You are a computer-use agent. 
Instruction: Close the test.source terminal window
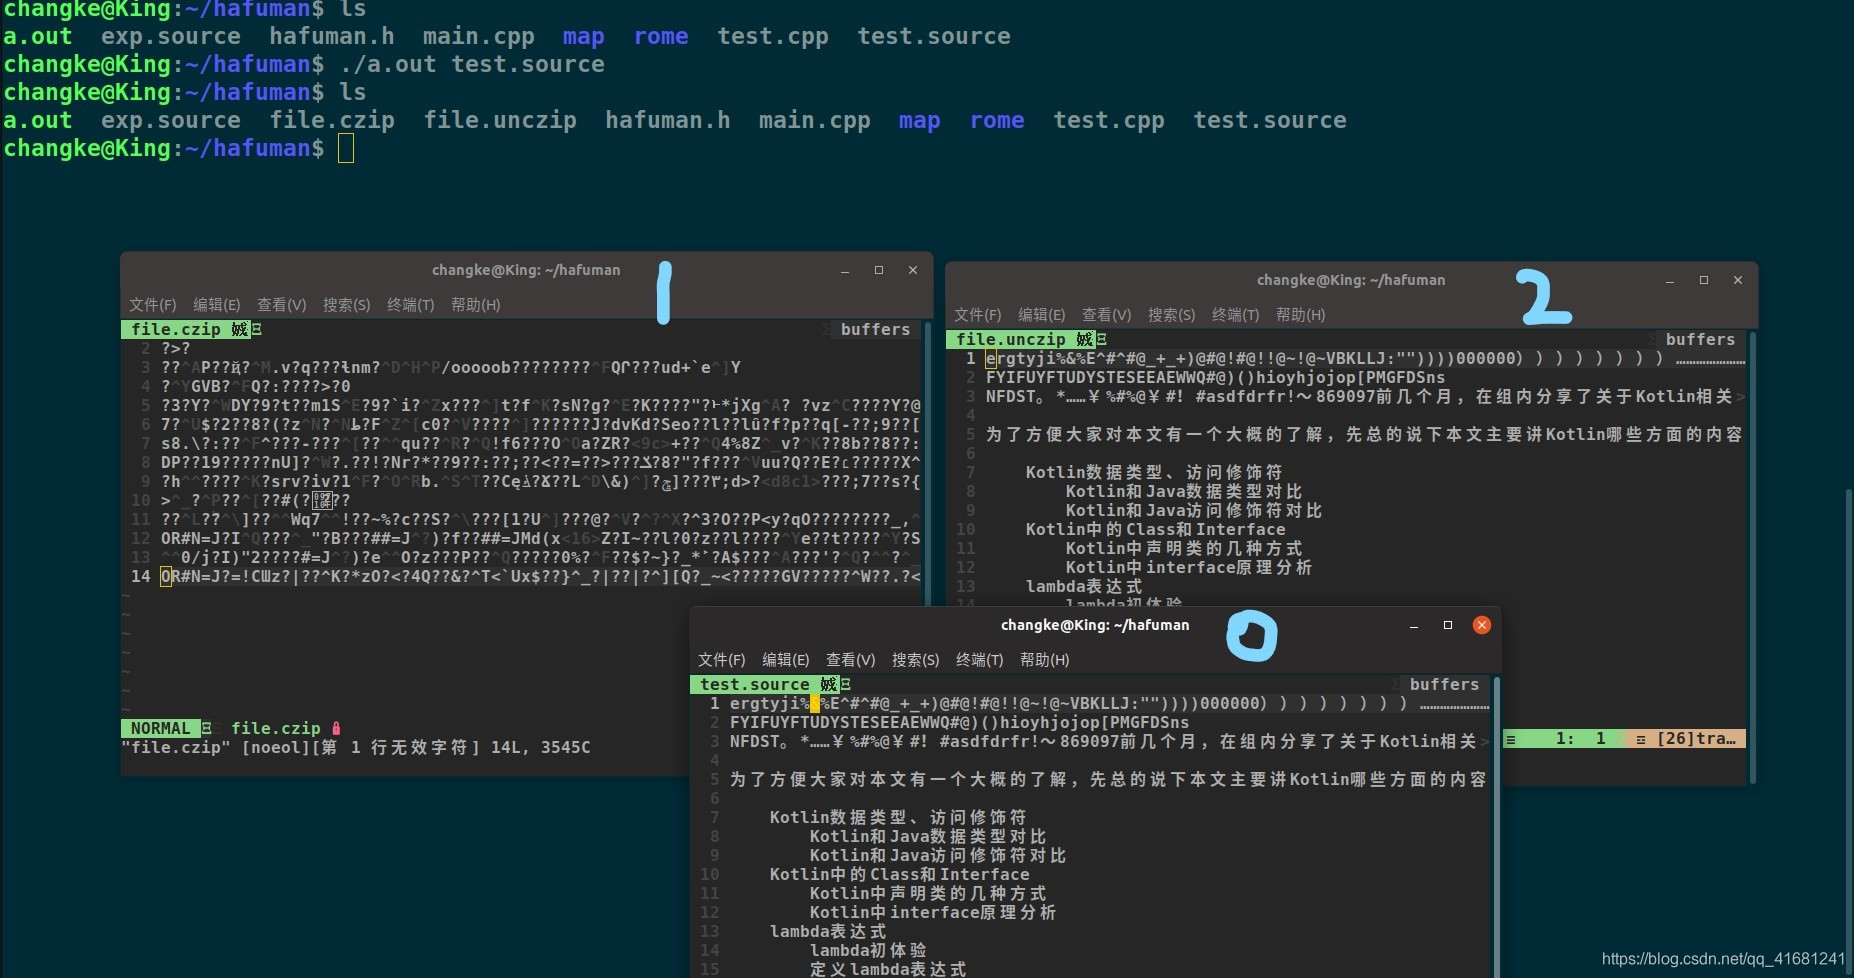1482,625
